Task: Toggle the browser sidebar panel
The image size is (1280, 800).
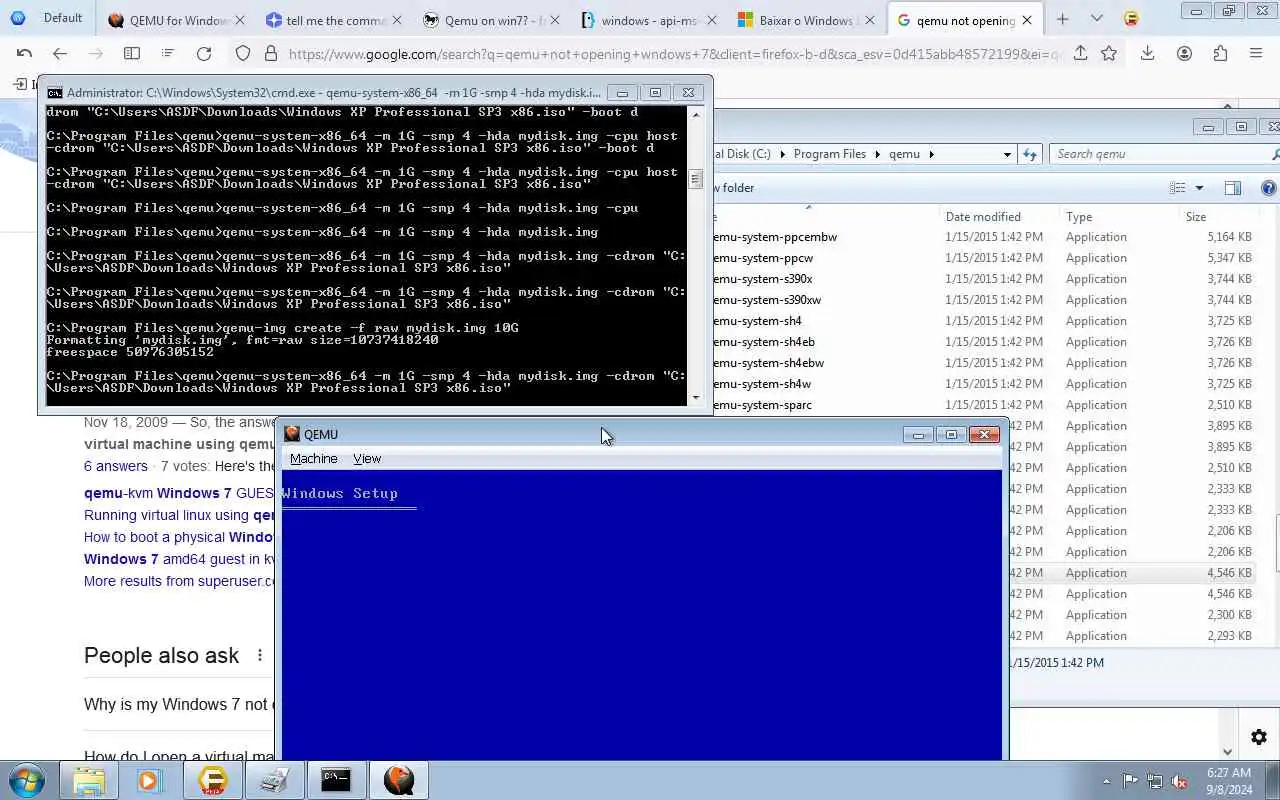Action: click(132, 54)
